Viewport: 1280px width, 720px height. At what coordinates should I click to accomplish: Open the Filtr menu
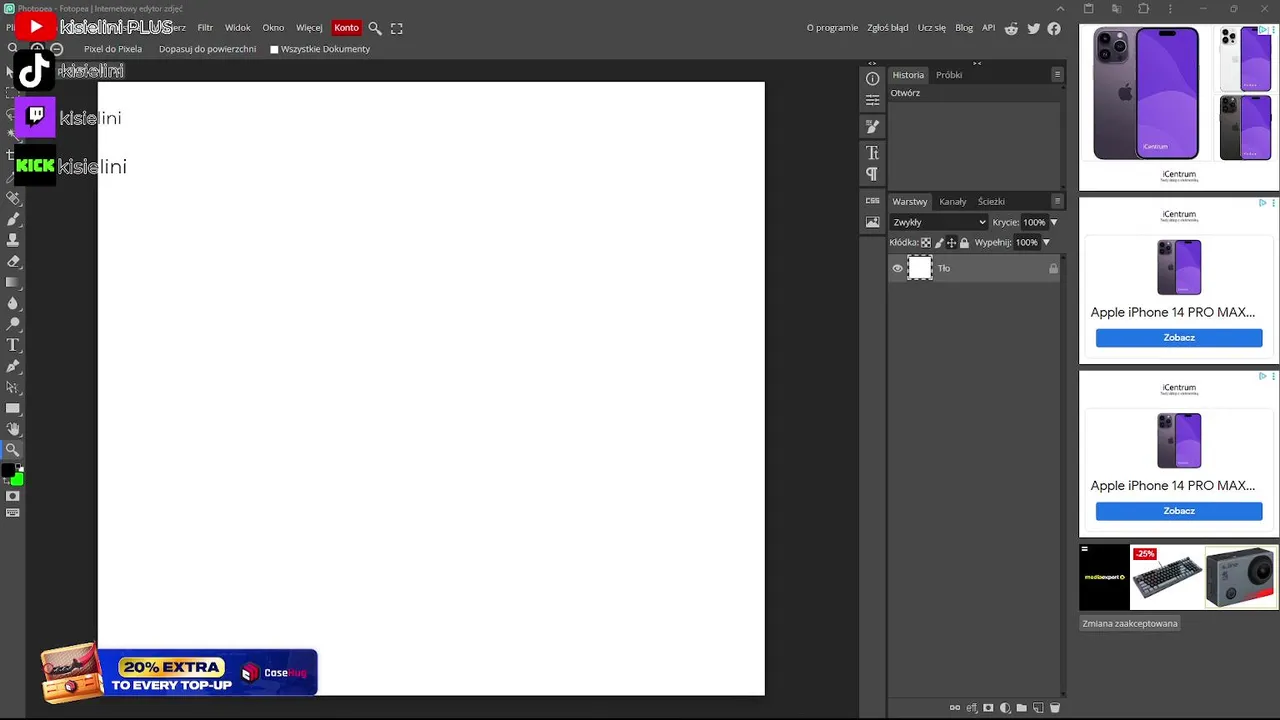click(205, 28)
